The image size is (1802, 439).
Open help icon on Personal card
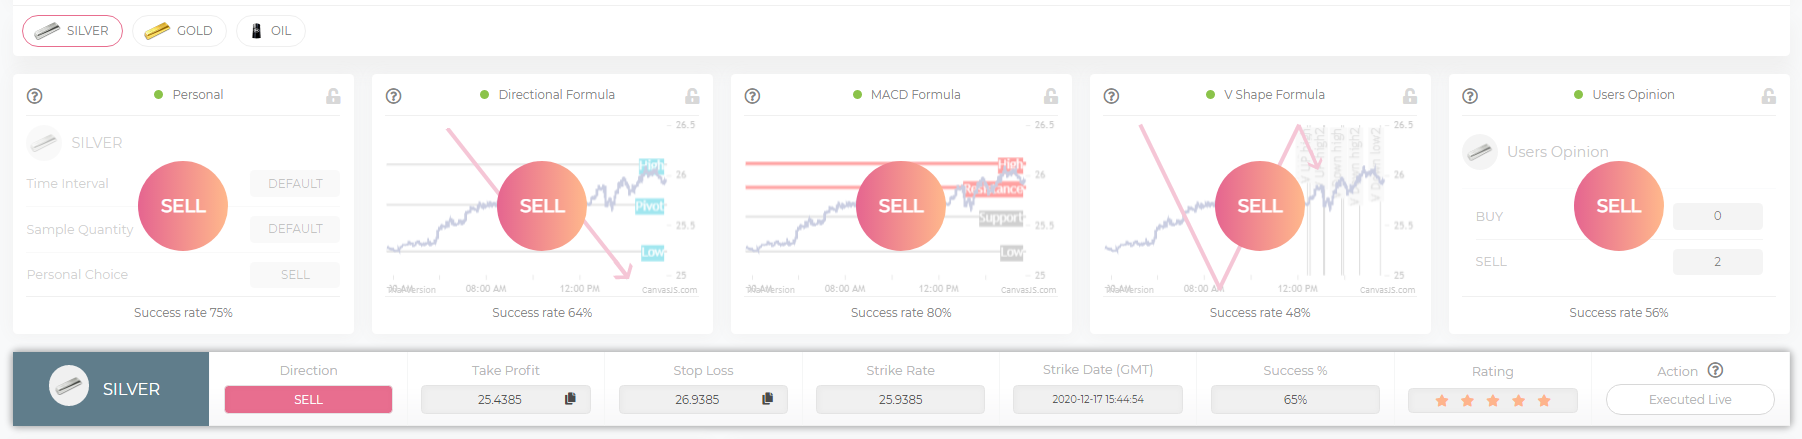point(35,96)
